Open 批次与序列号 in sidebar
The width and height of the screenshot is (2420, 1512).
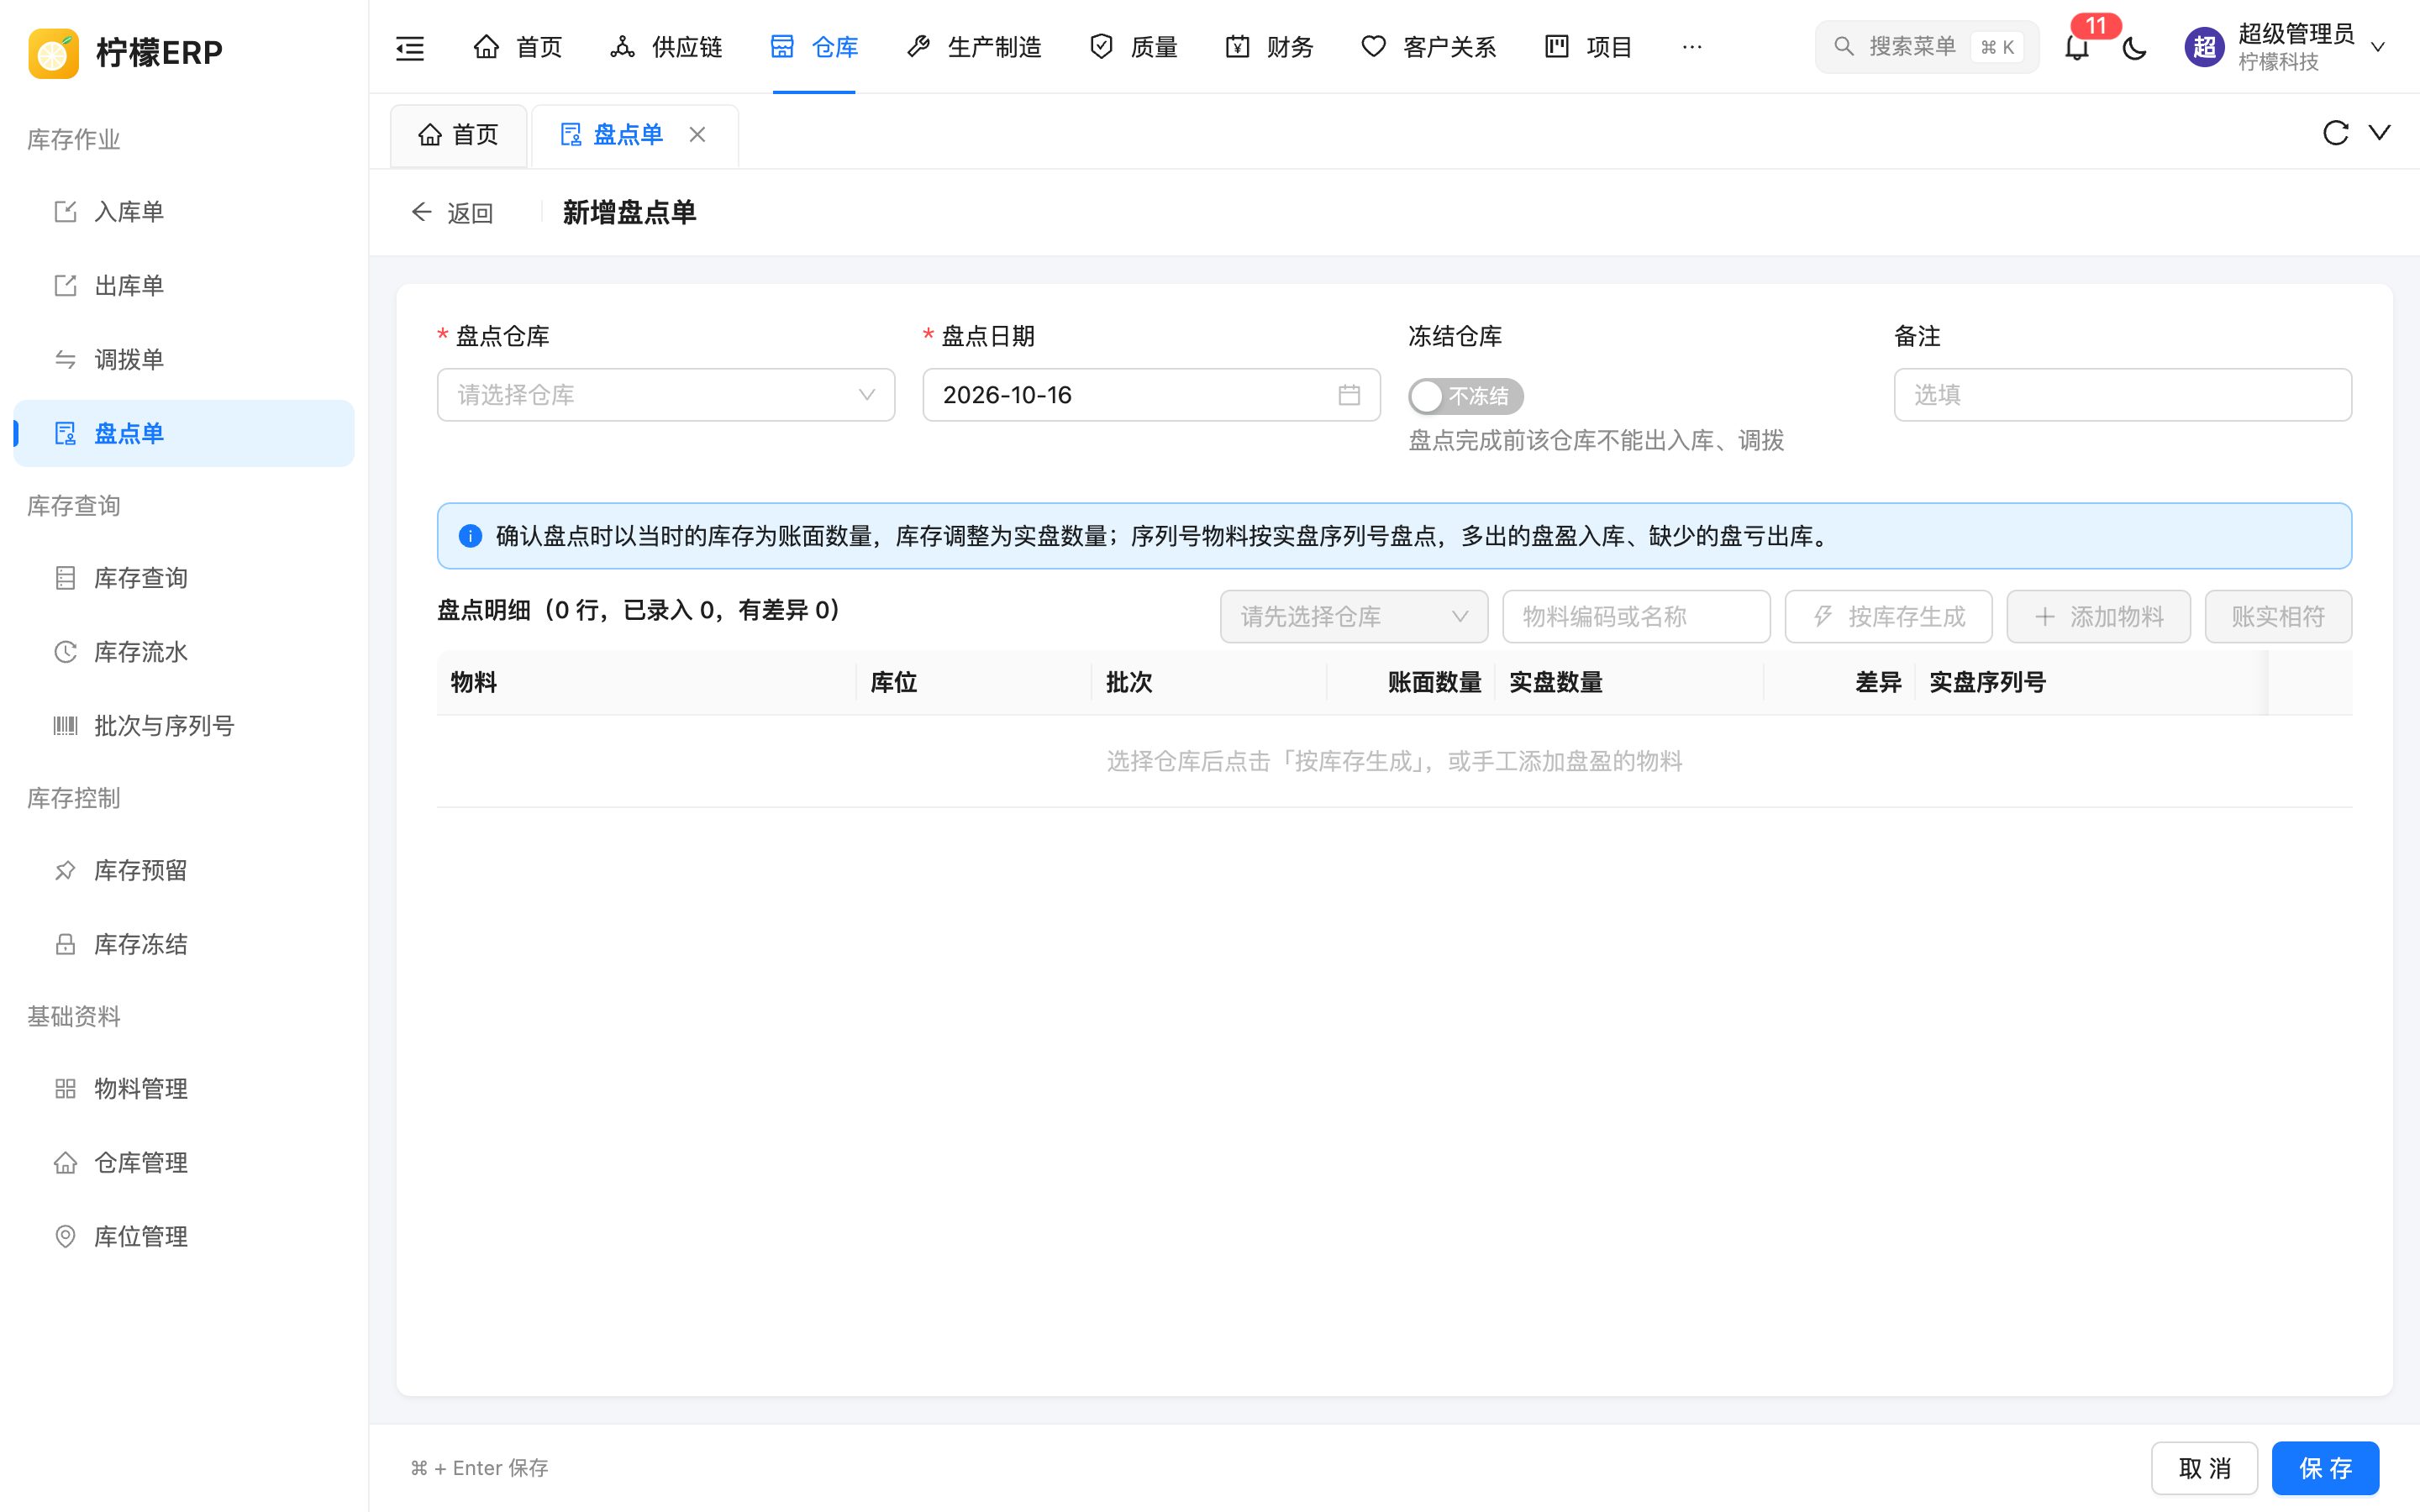tap(184, 726)
